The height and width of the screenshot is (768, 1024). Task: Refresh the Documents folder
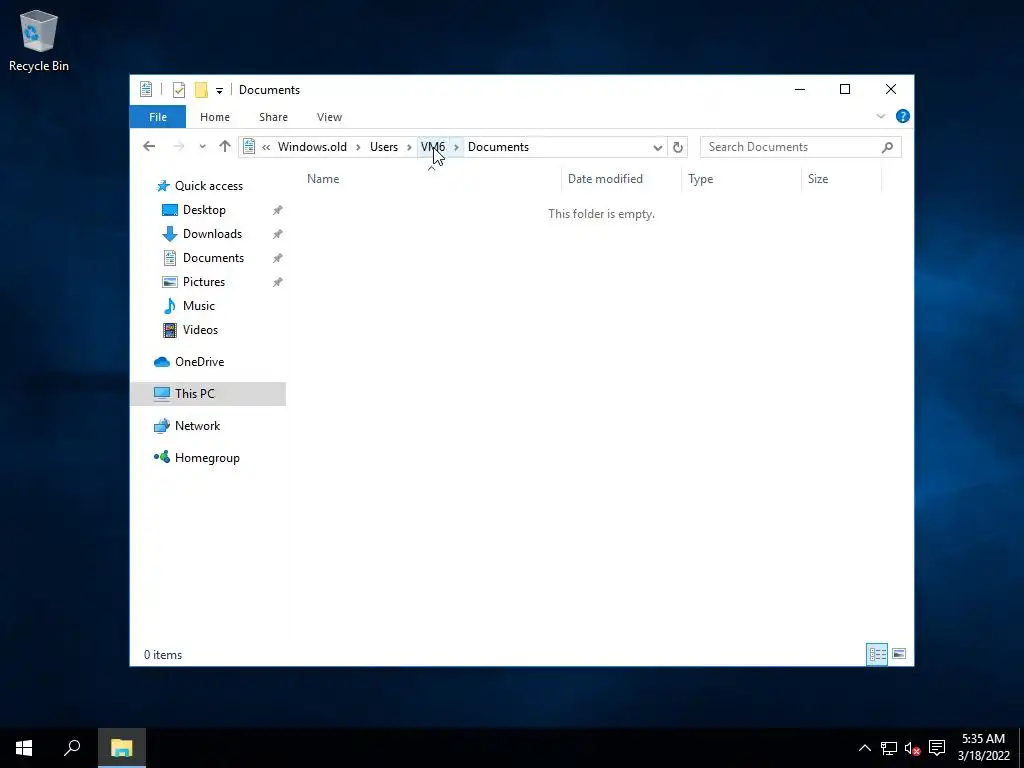pyautogui.click(x=678, y=148)
